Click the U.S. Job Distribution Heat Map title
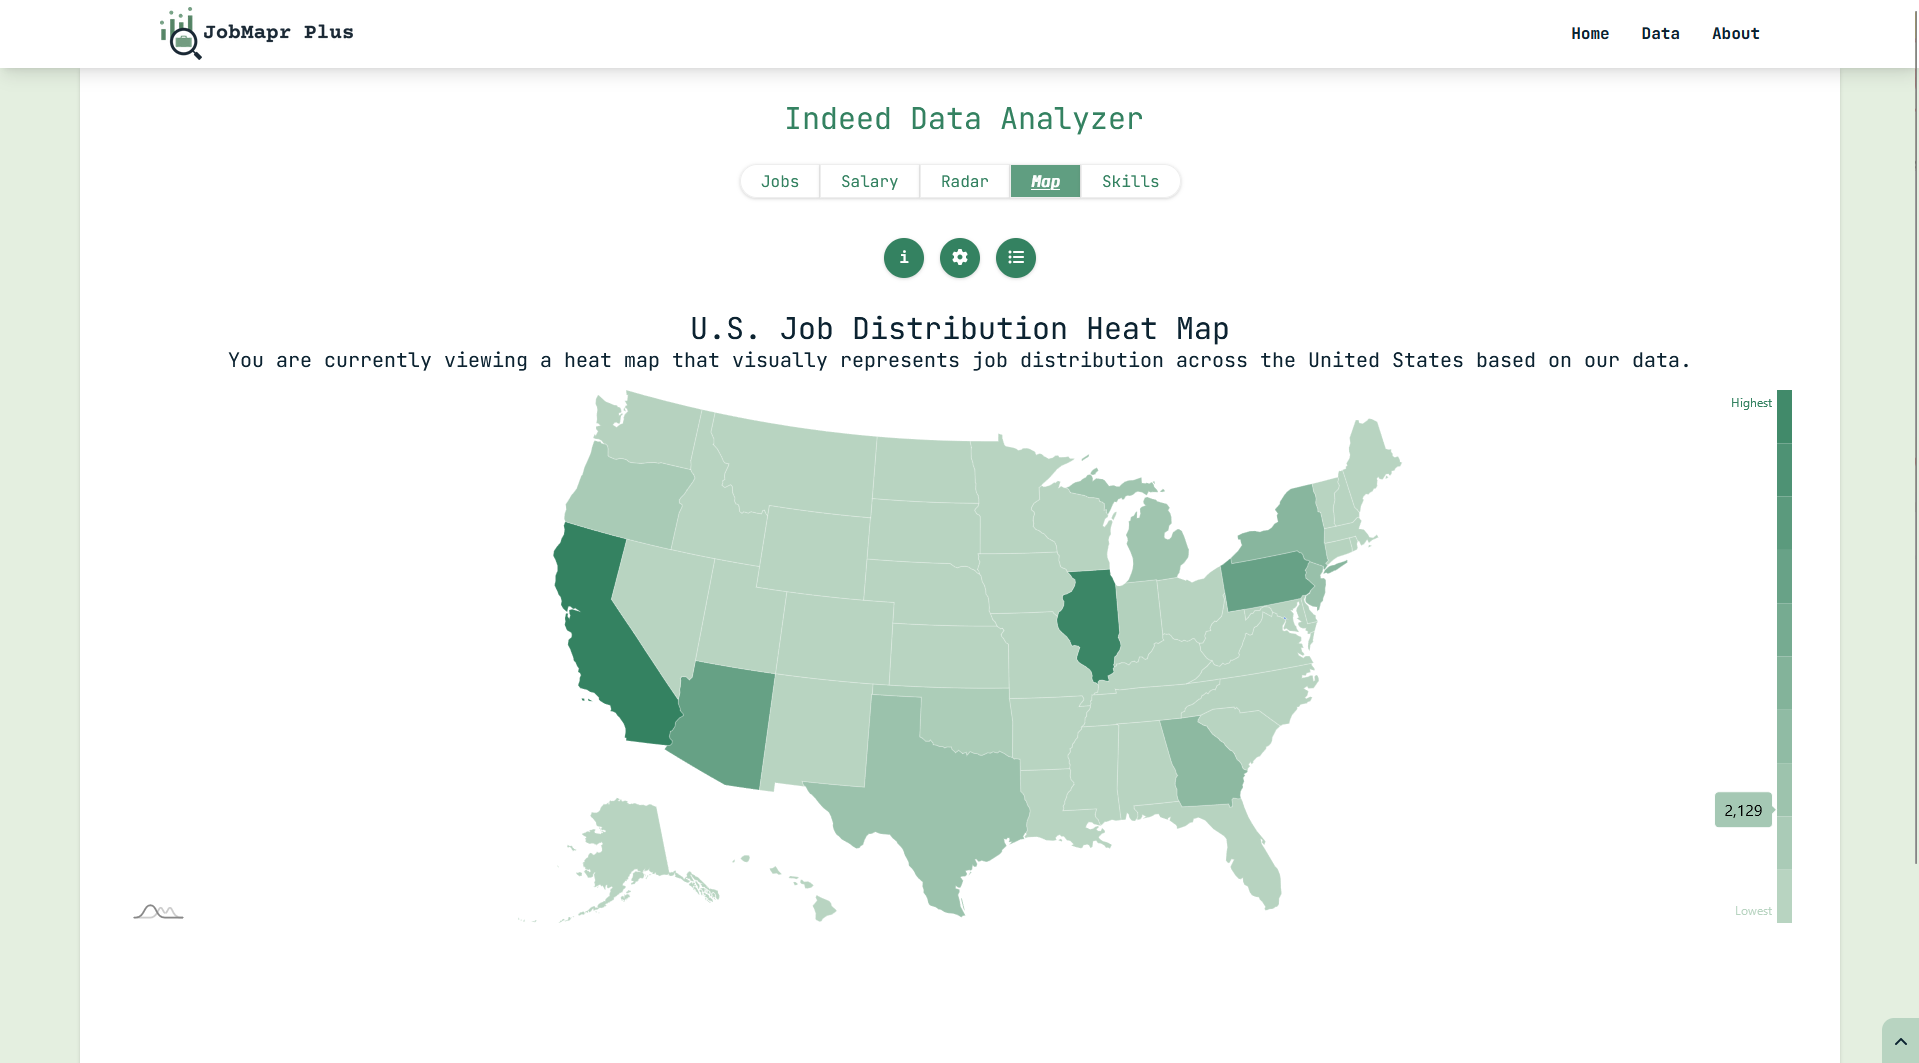 (x=959, y=328)
